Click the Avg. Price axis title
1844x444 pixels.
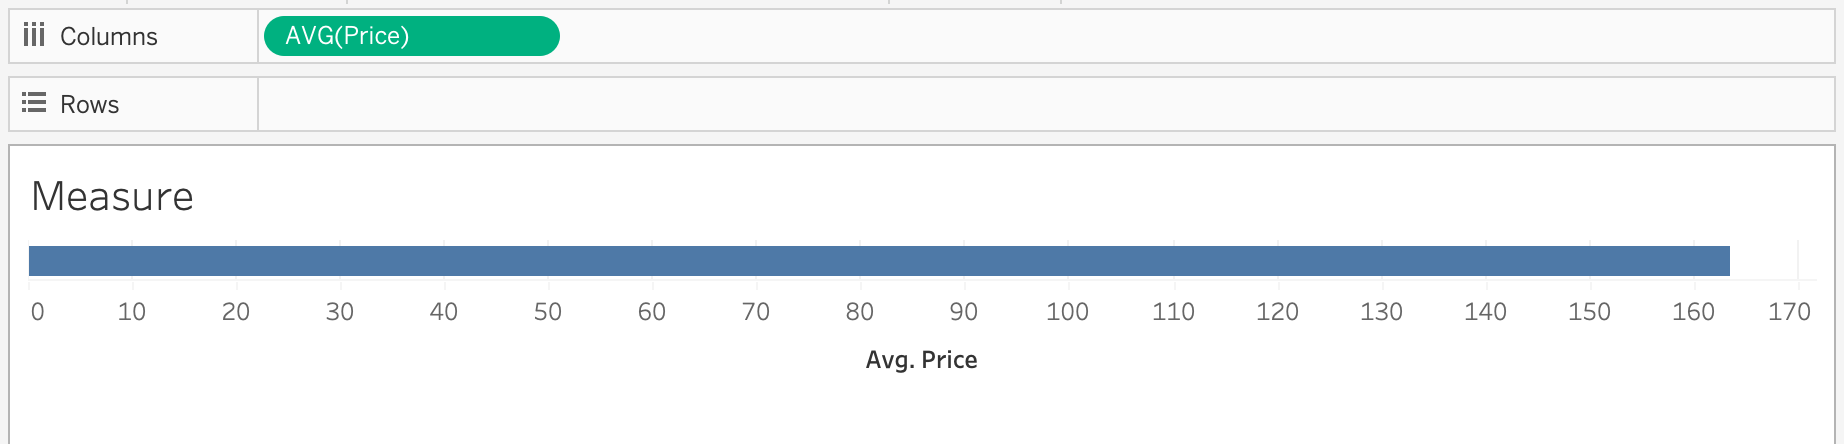[921, 360]
